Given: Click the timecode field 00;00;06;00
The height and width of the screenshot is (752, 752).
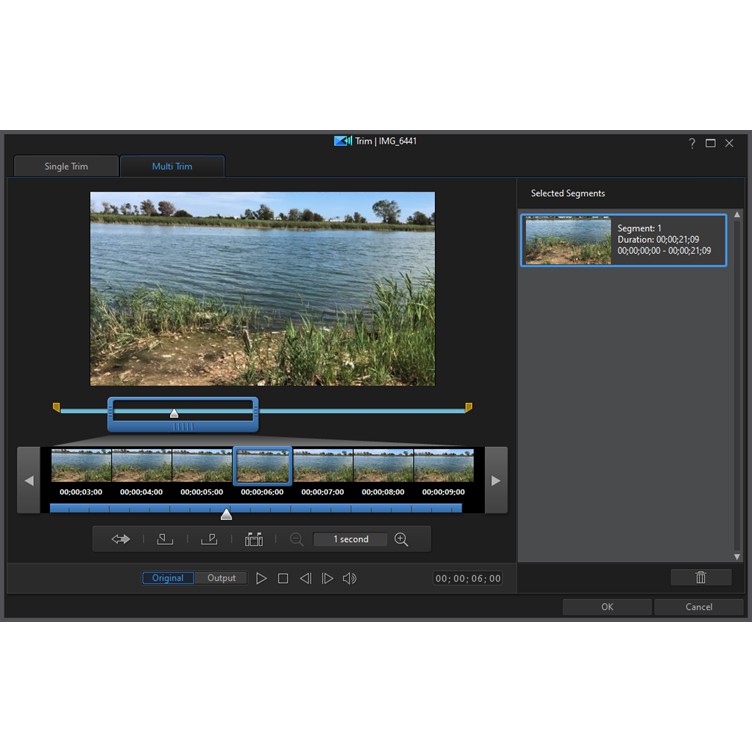Looking at the screenshot, I should pyautogui.click(x=468, y=578).
